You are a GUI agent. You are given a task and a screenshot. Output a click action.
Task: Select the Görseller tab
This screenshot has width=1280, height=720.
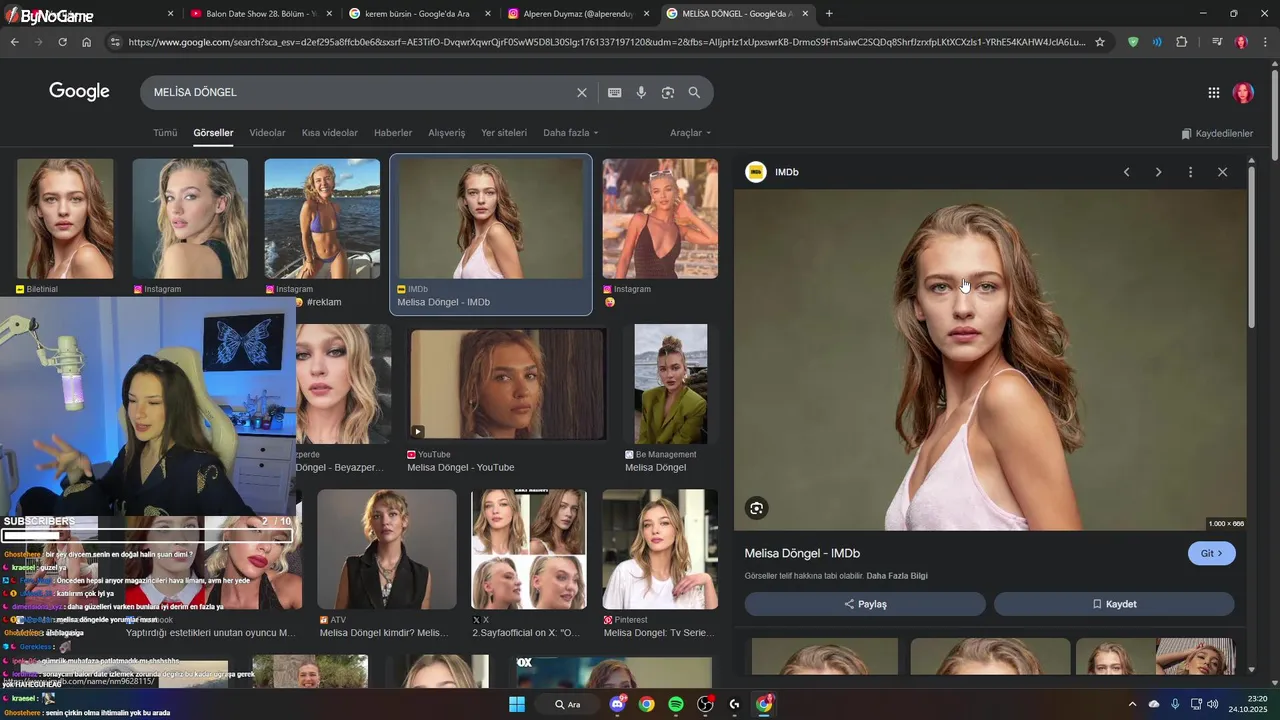213,133
